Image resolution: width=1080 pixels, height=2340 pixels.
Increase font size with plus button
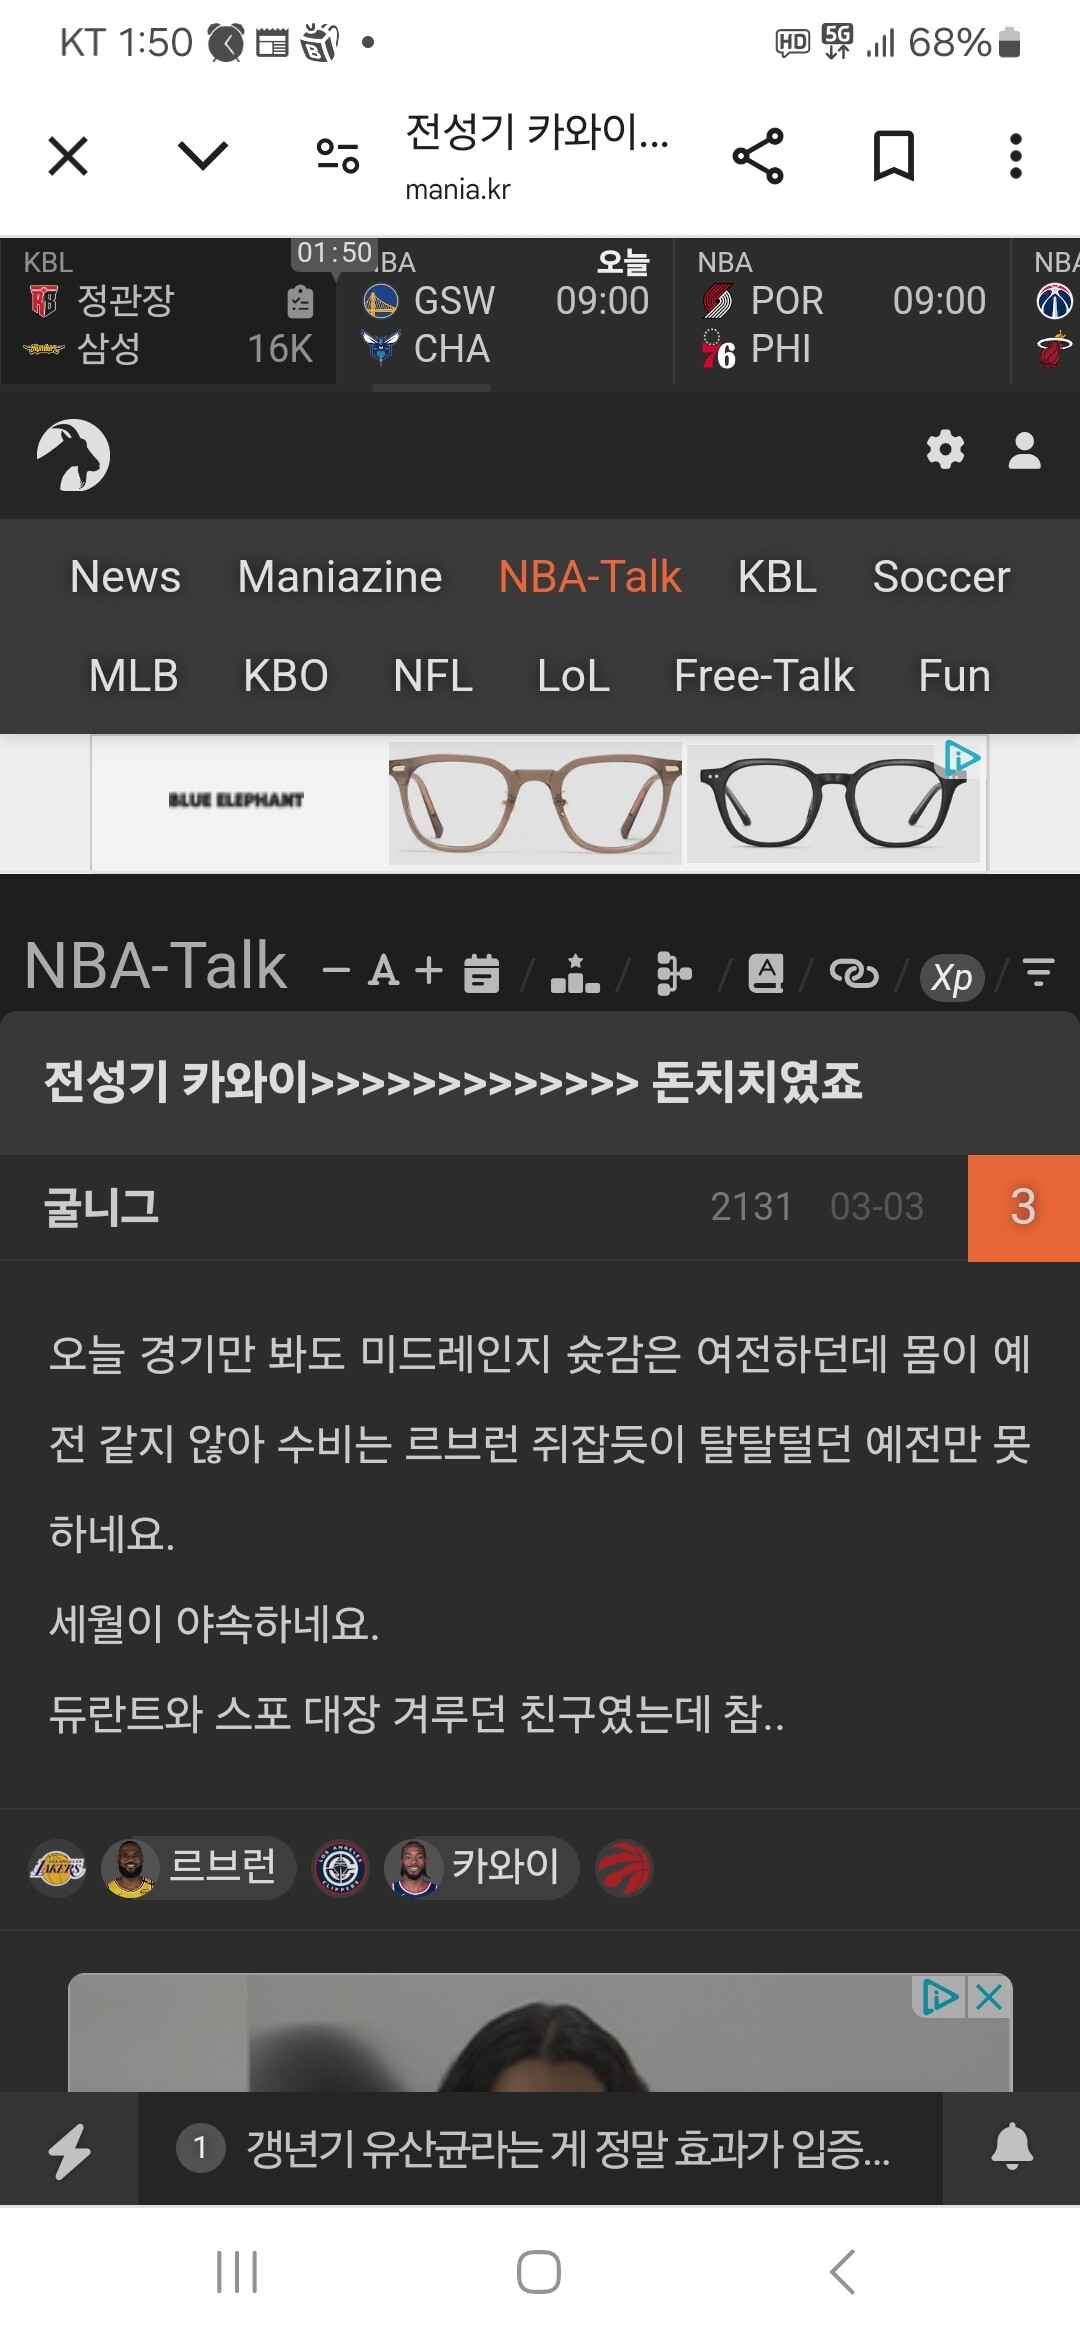[x=429, y=971]
